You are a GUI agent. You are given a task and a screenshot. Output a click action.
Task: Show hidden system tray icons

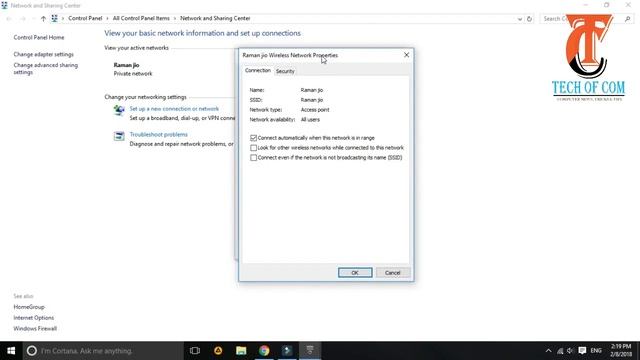[x=549, y=351]
